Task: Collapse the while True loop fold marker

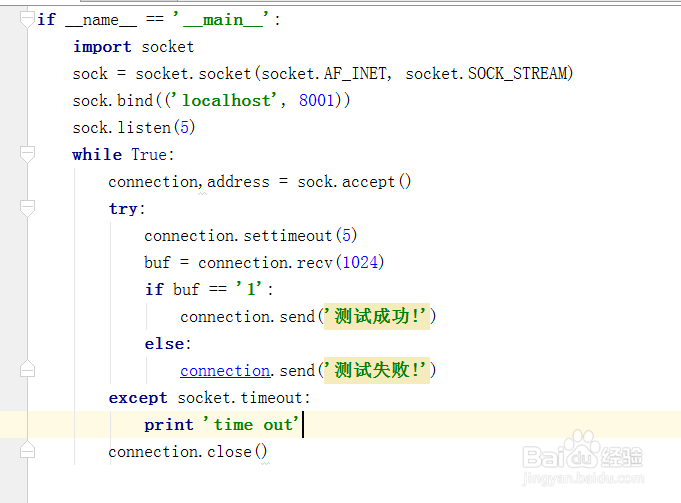Action: (x=27, y=154)
